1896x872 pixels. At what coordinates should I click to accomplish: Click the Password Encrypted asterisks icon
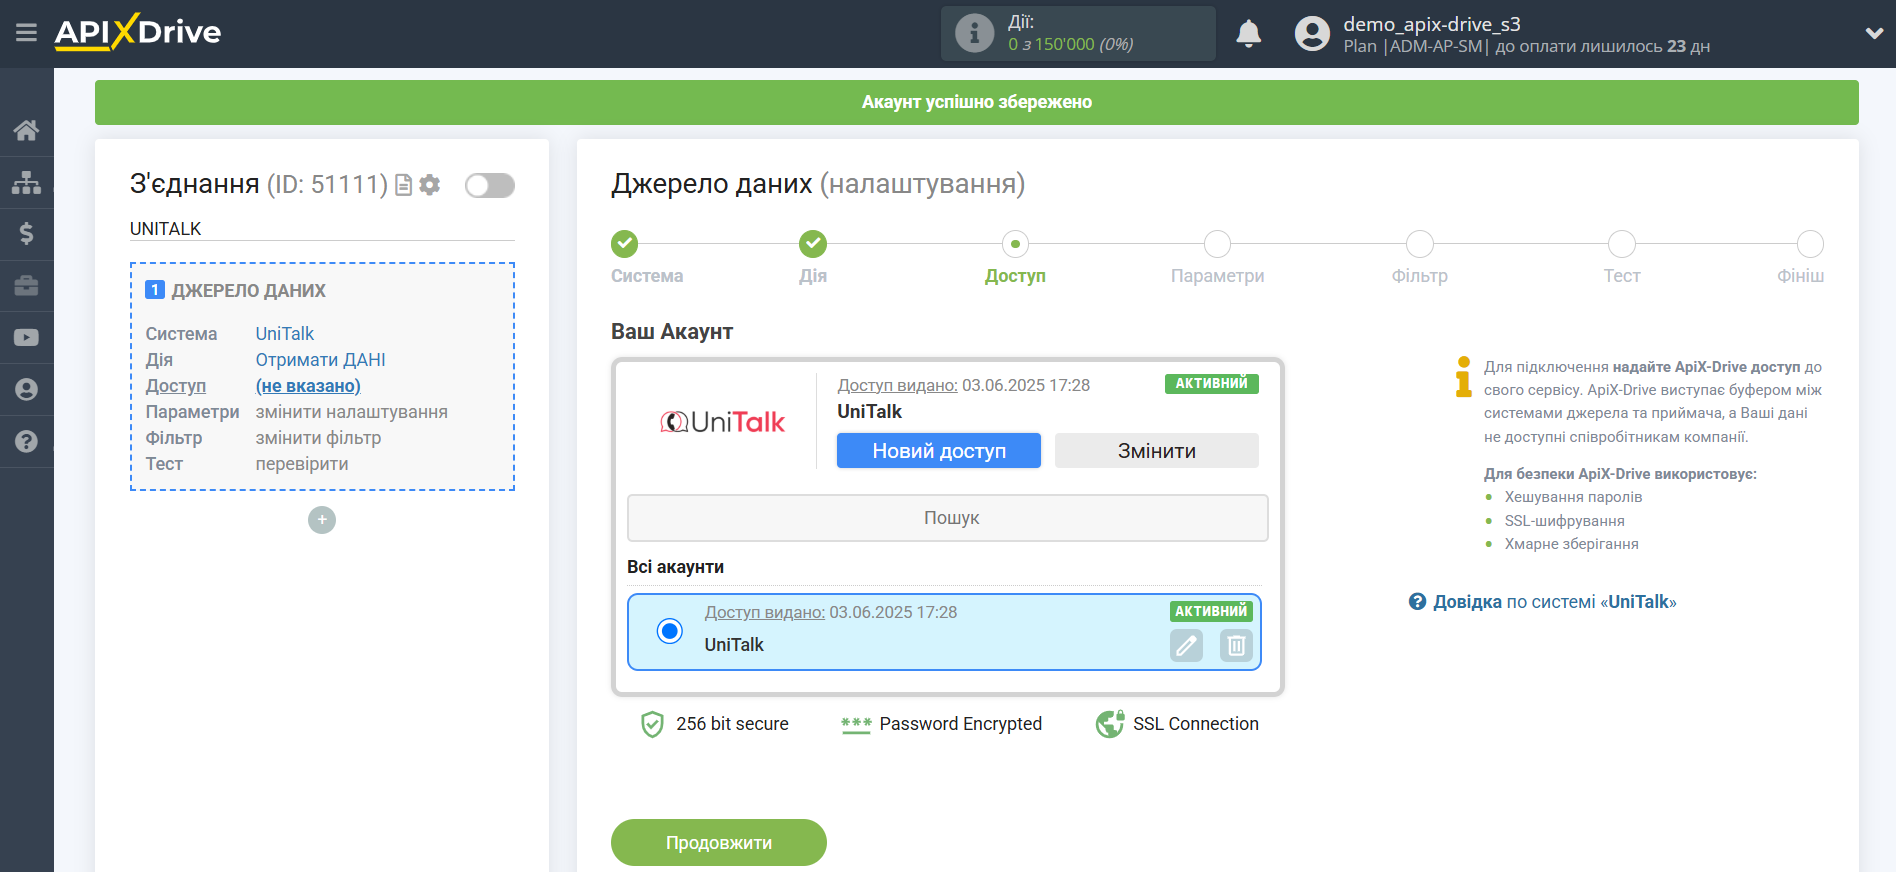point(856,725)
